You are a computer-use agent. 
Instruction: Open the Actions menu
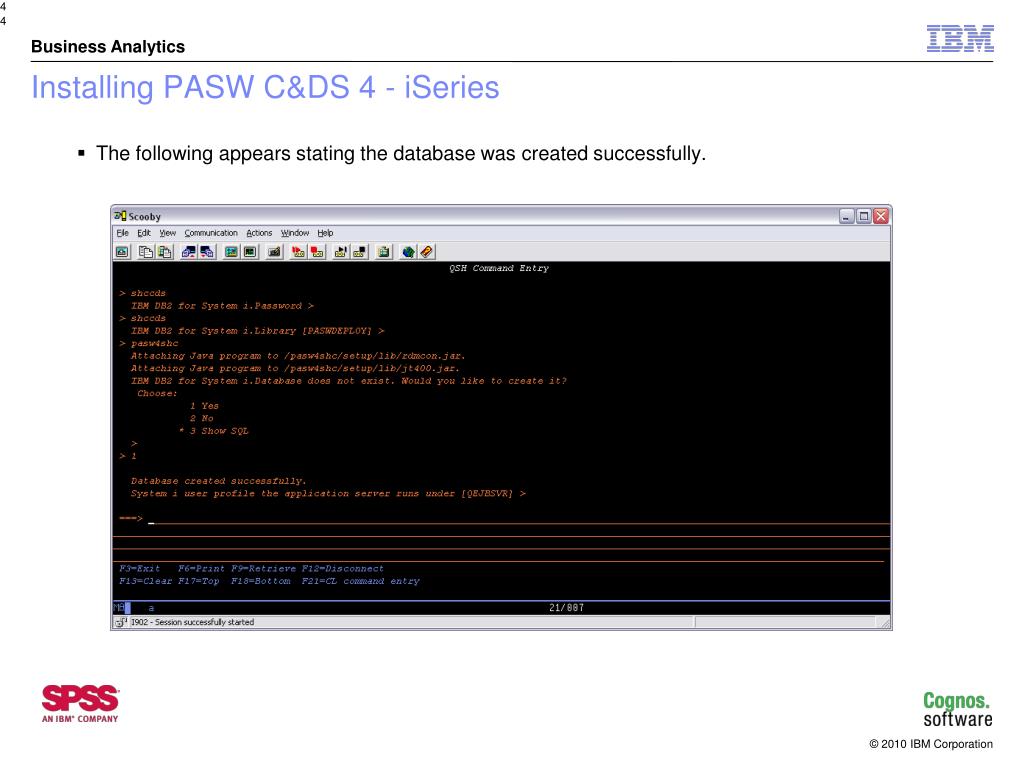[x=259, y=233]
